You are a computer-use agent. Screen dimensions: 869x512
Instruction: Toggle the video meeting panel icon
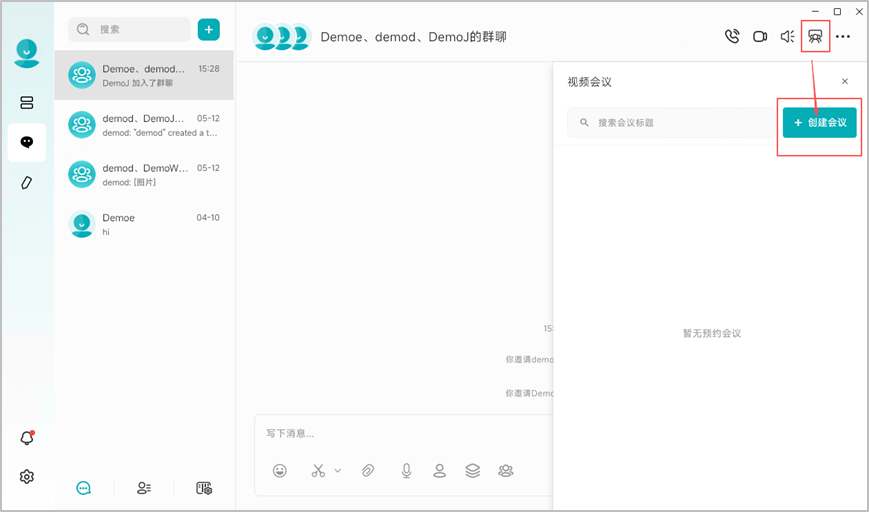point(815,37)
